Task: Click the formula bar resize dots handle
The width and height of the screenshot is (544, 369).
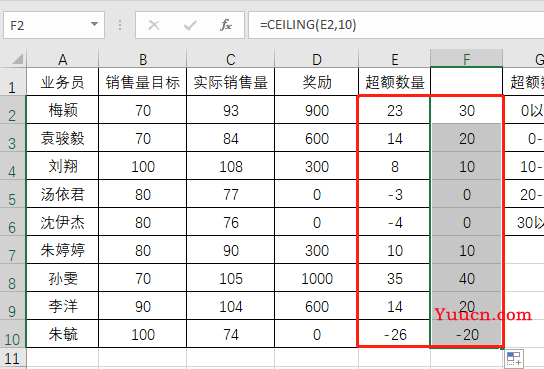Action: (120, 25)
